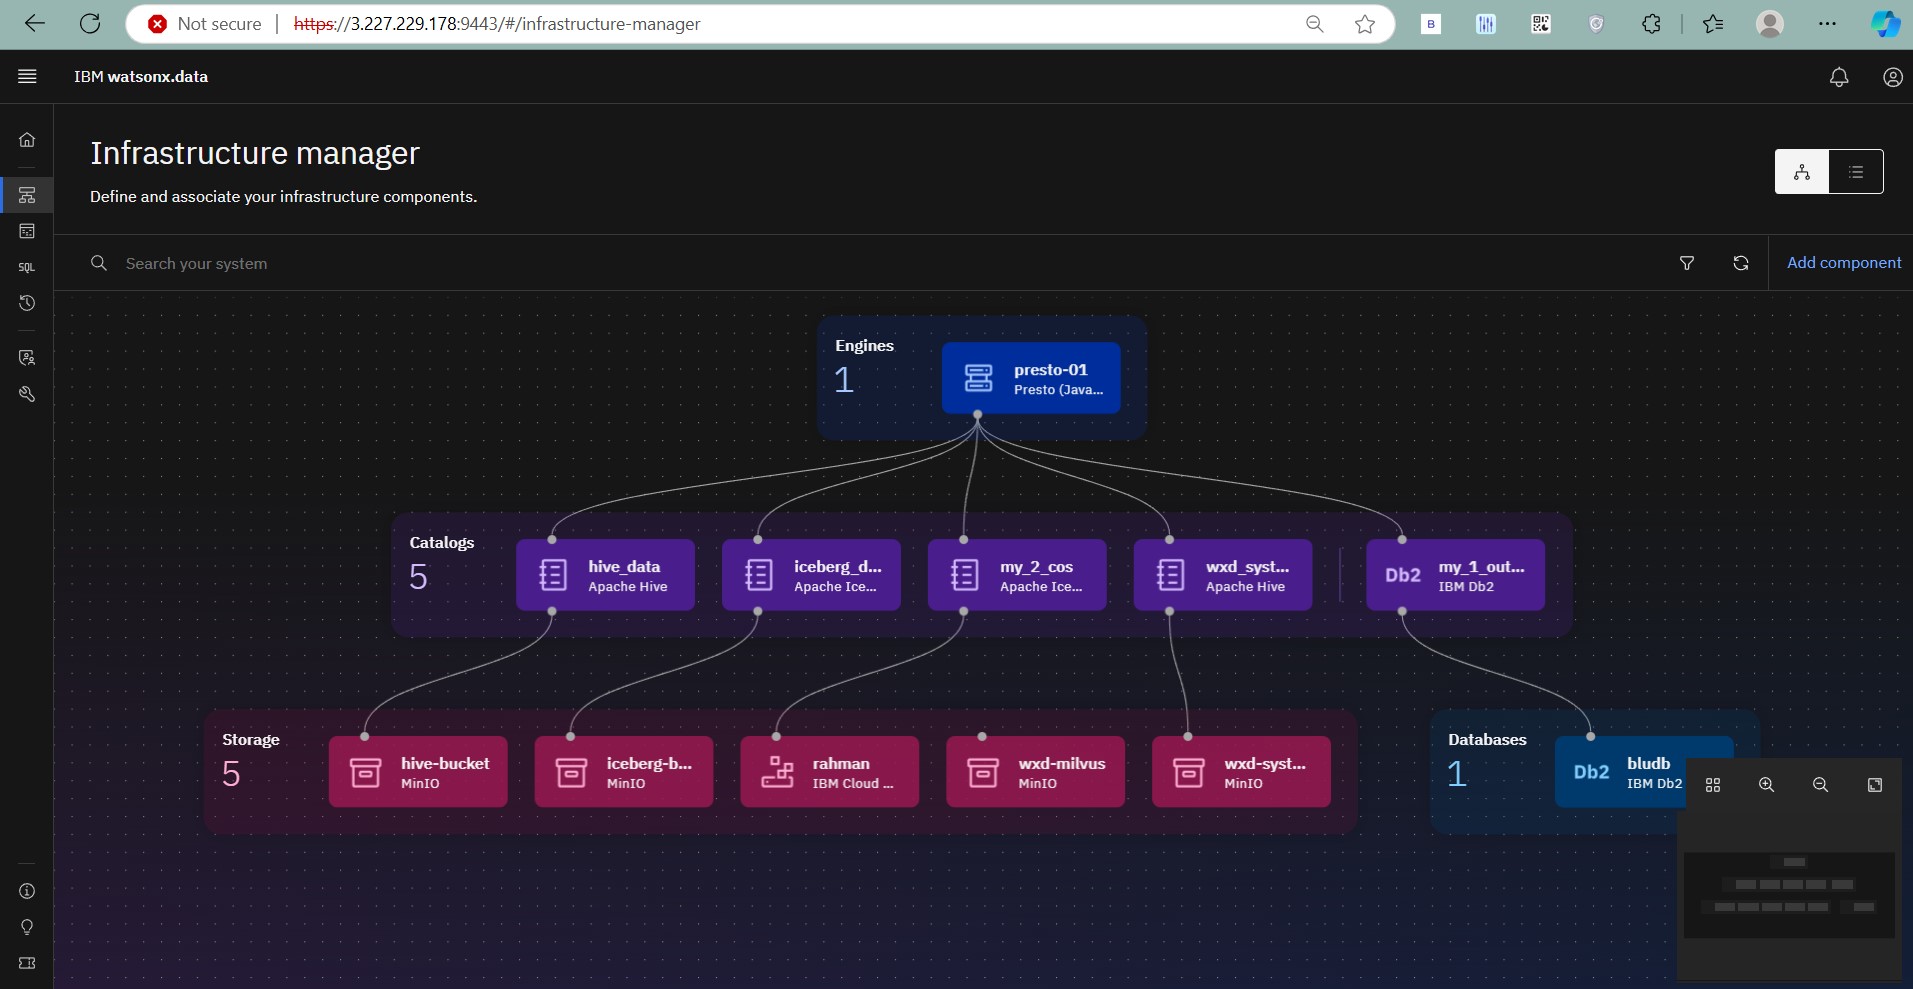Select the presto-01 engine node

(1031, 378)
